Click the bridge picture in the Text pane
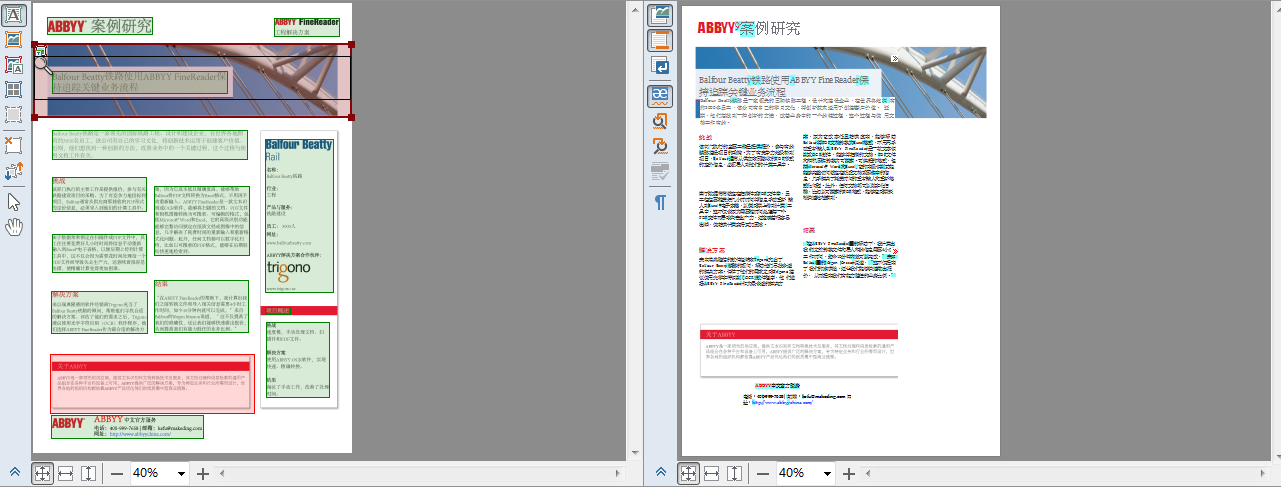1281x487 pixels. tap(841, 82)
